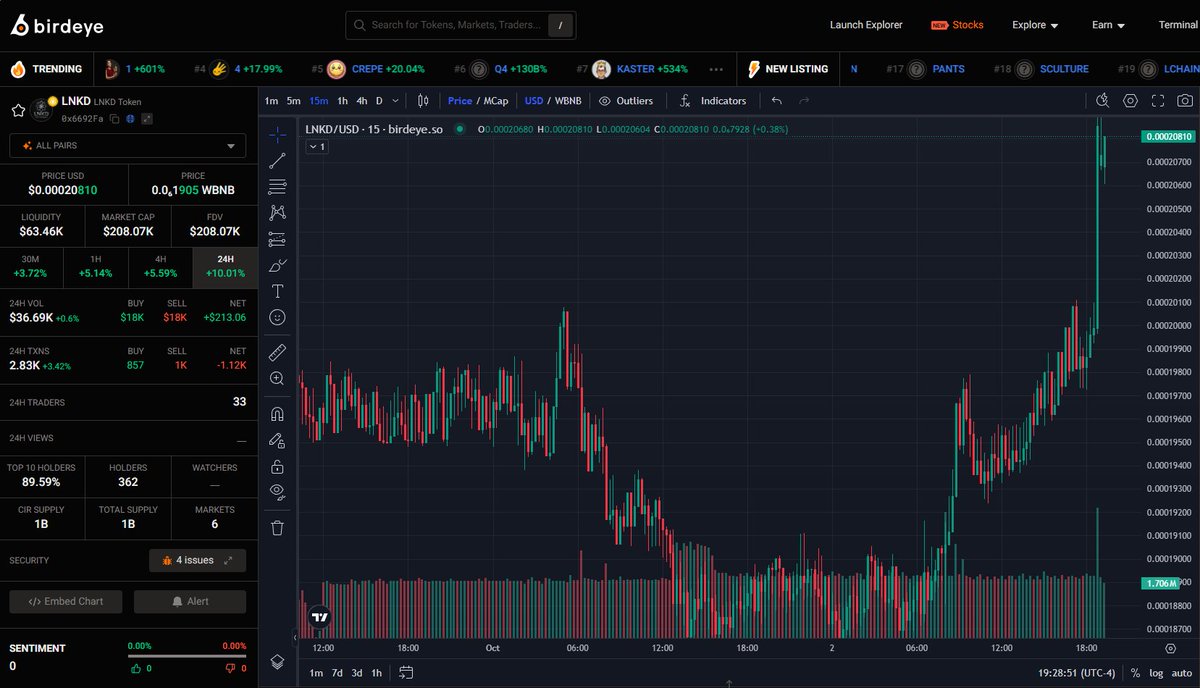Switch quote currency to USD

click(534, 101)
